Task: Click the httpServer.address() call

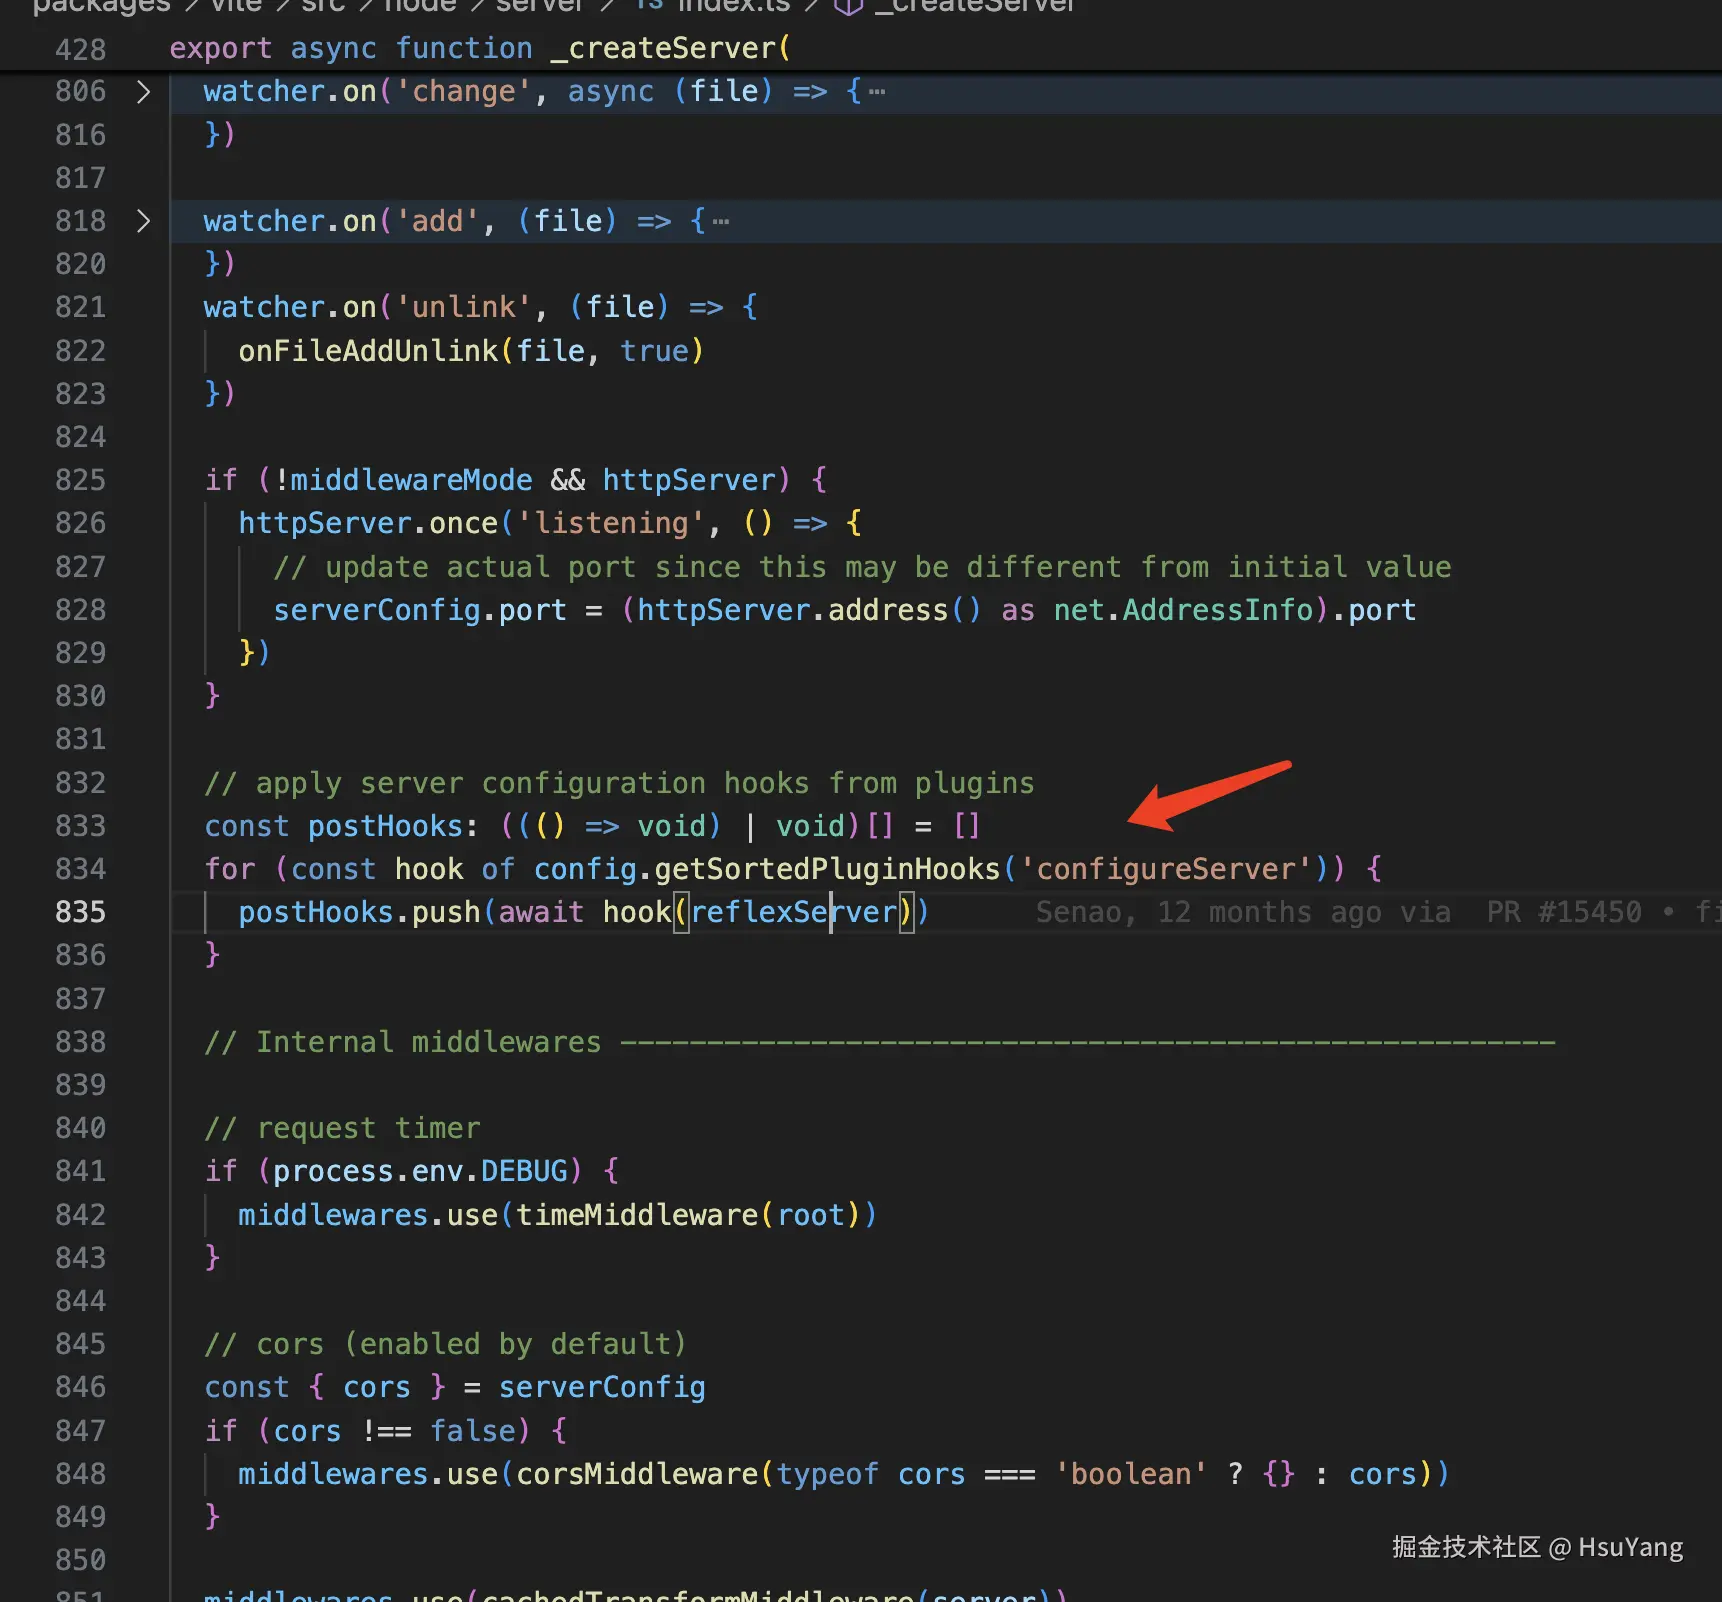Action: pyautogui.click(x=810, y=610)
